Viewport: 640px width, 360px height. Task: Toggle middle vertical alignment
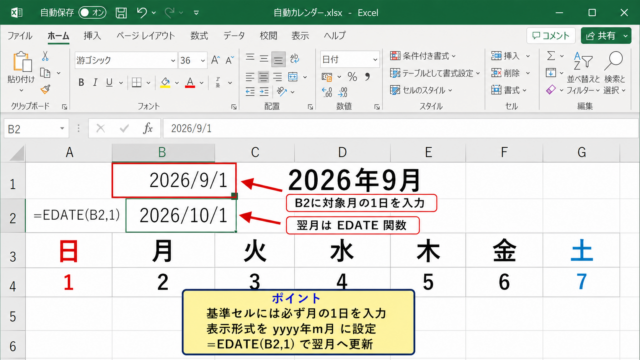264,58
